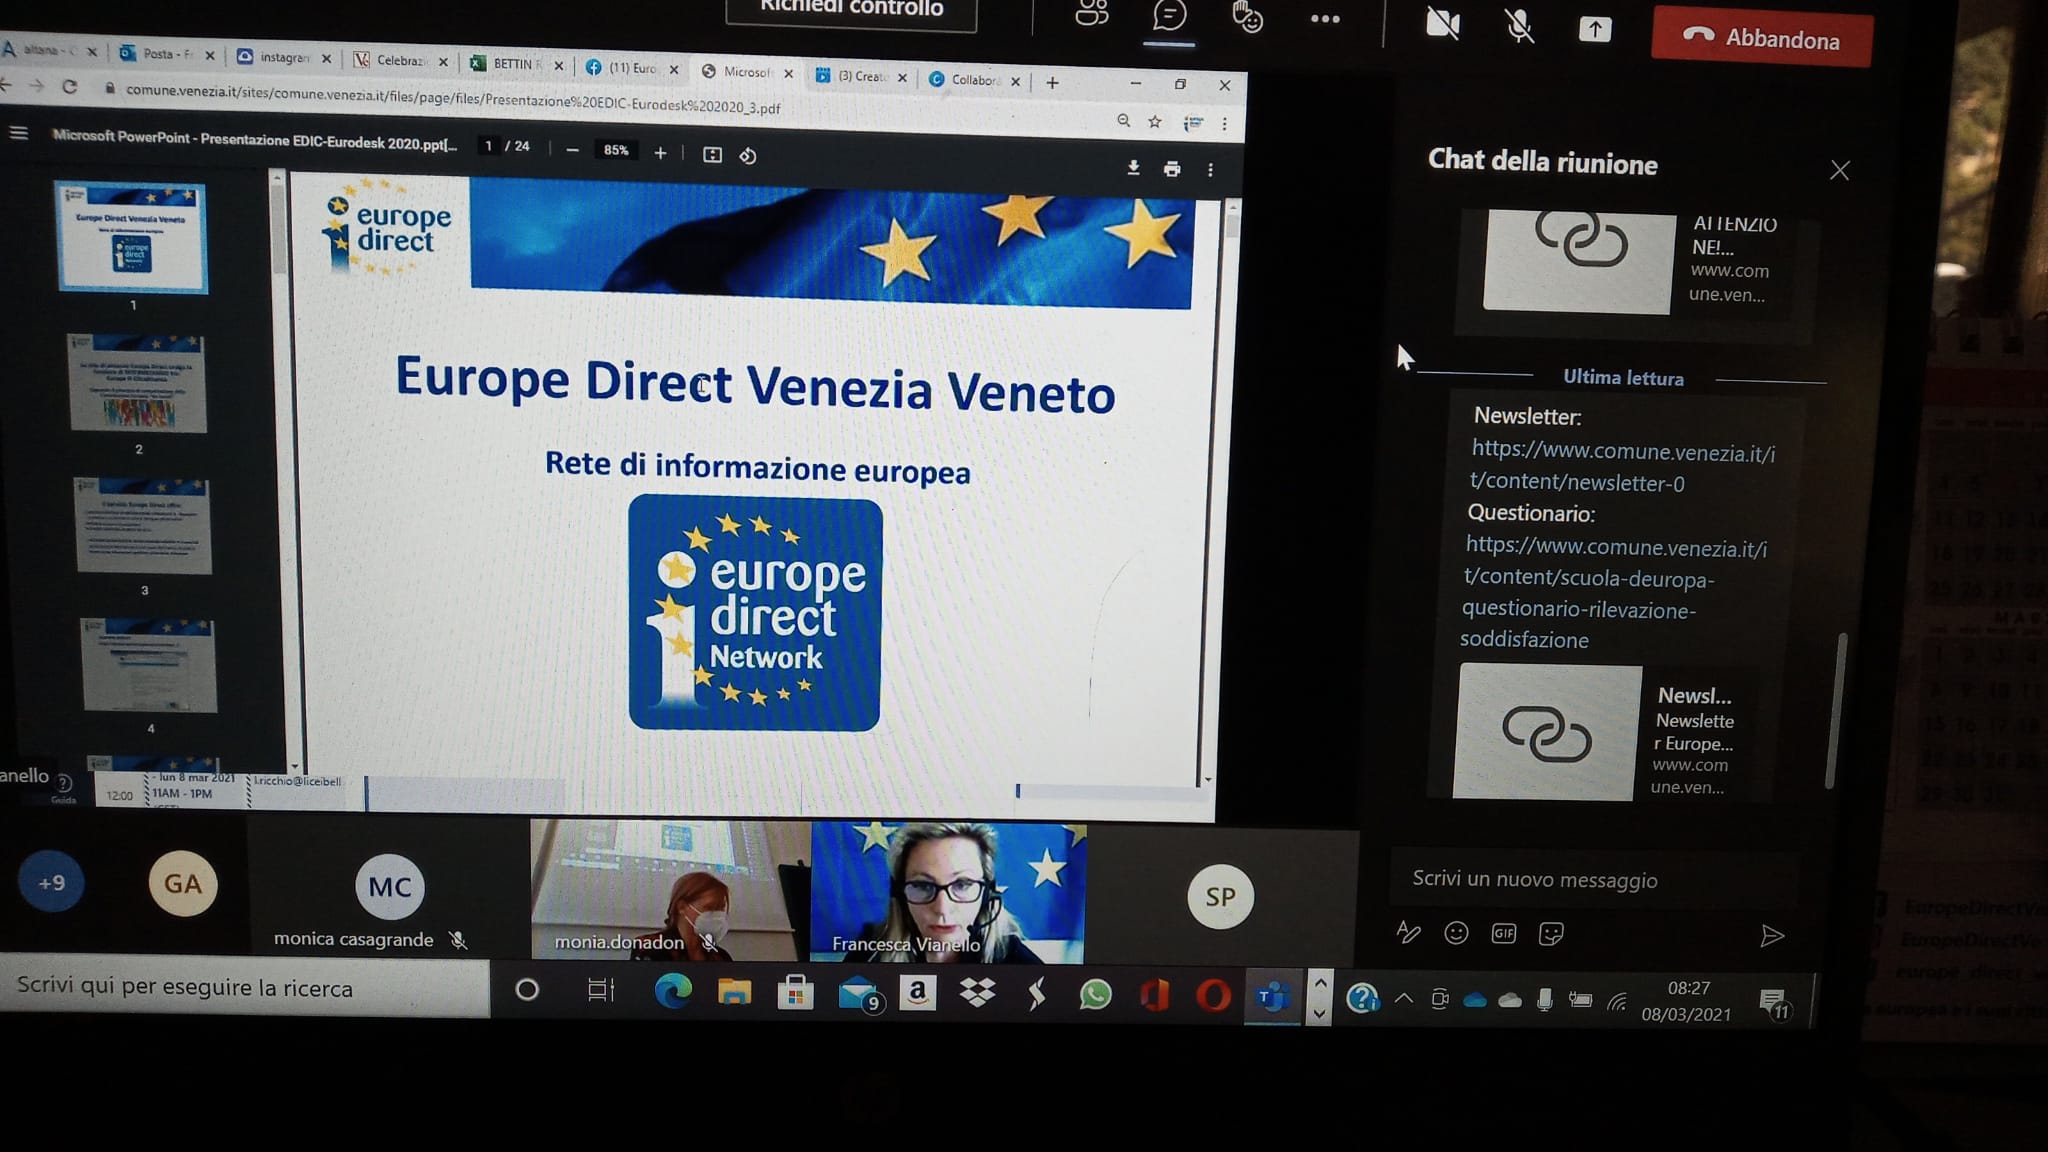The height and width of the screenshot is (1152, 2048).
Task: Toggle the camera in the Teams toolbar
Action: (1442, 24)
